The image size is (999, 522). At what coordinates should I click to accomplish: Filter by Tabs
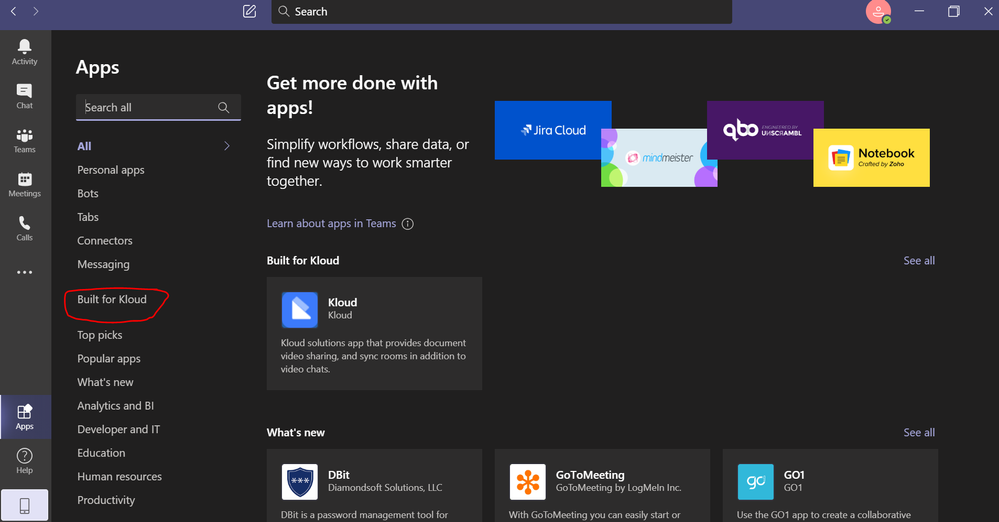(88, 217)
